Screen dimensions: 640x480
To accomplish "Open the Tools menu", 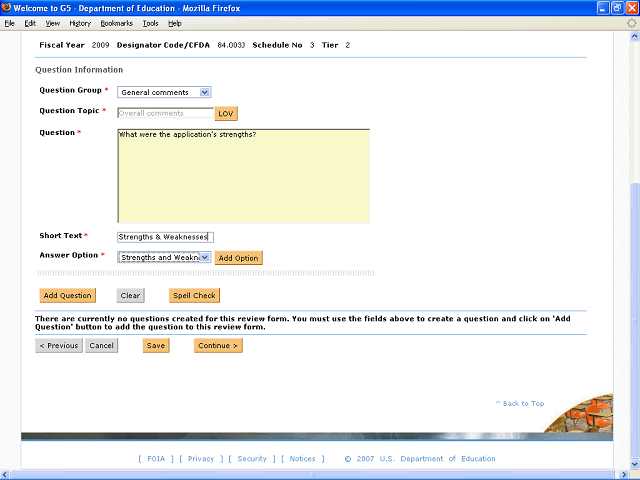I will (x=150, y=24).
